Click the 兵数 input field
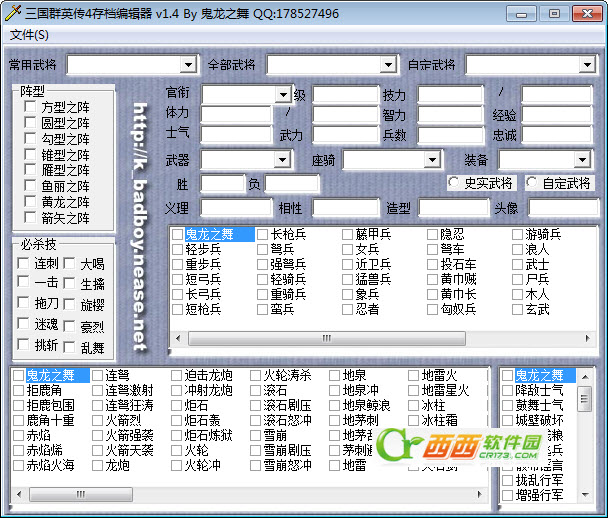 pyautogui.click(x=450, y=135)
